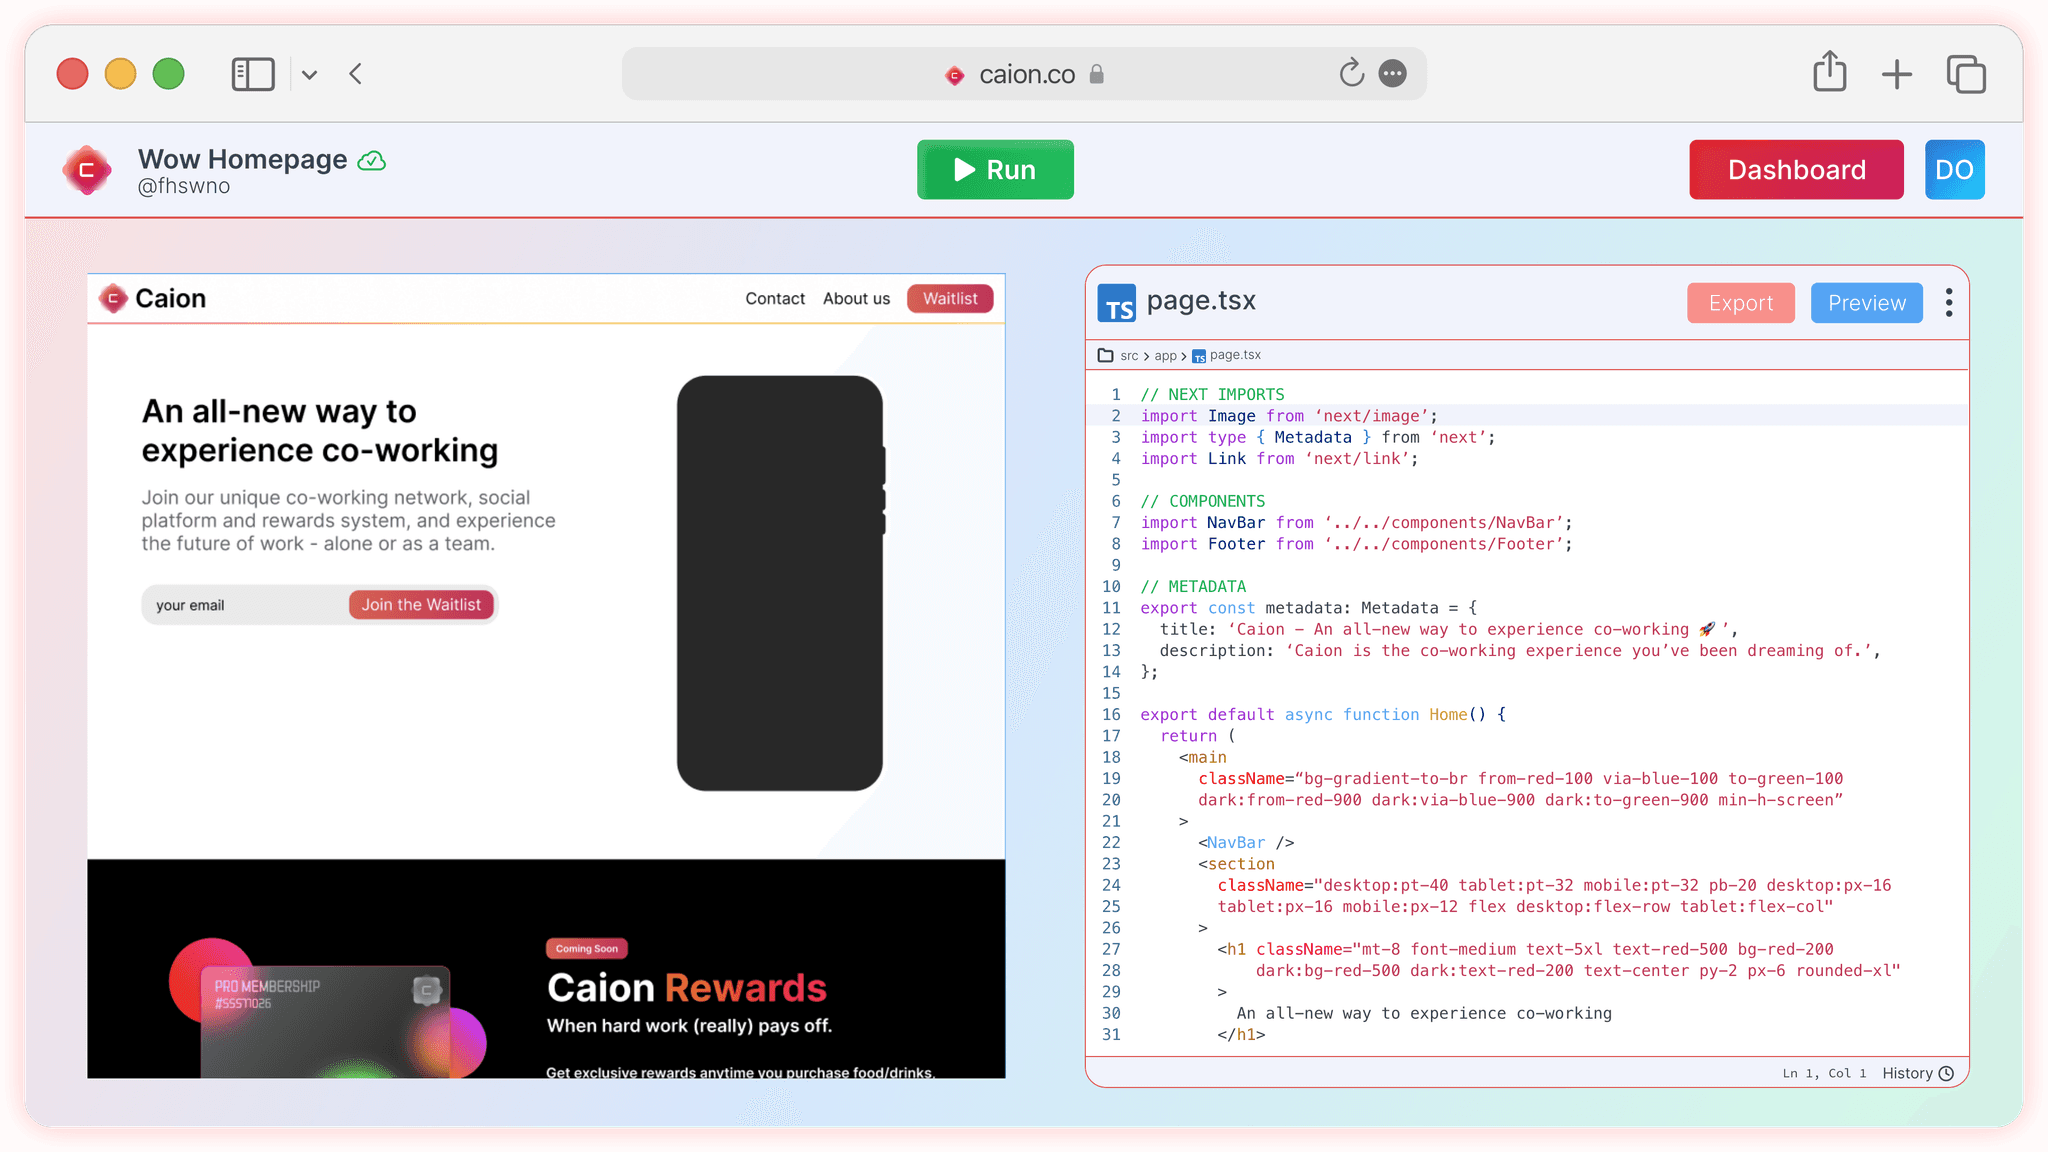Click the lock icon in the address bar
This screenshot has height=1152, width=2048.
coord(1096,74)
